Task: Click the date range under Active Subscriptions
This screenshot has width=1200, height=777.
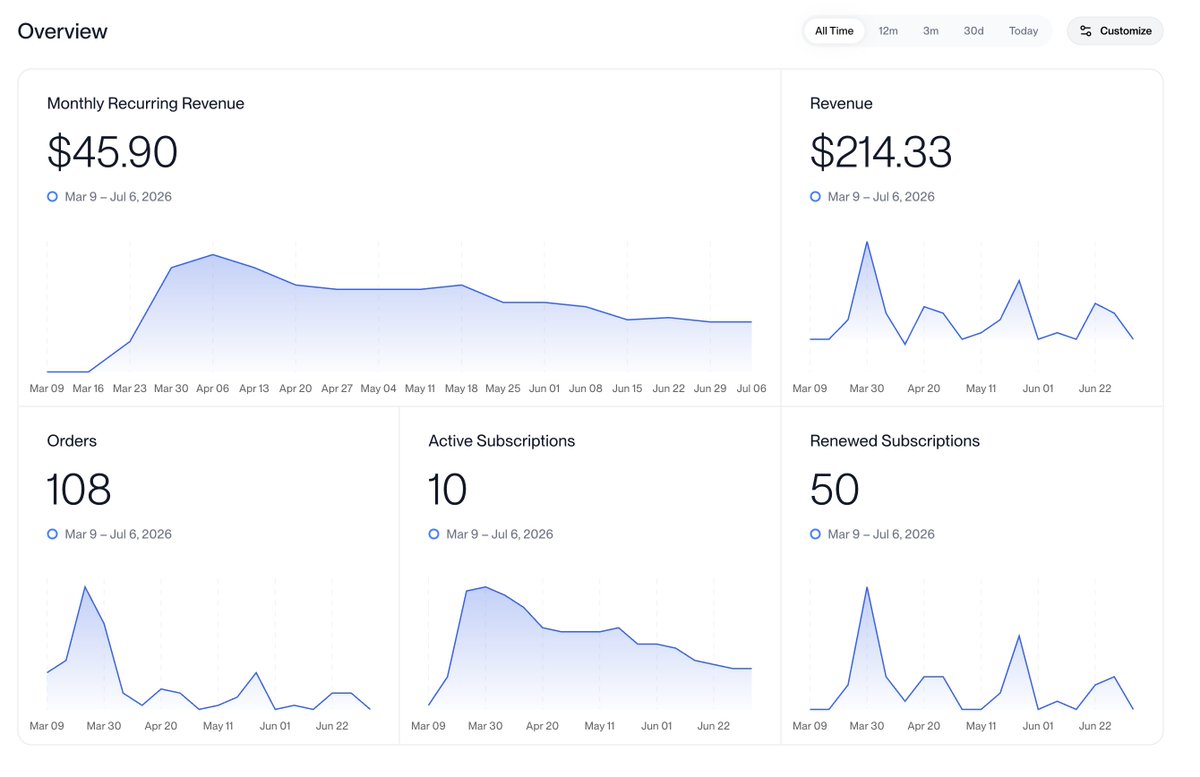Action: 500,534
